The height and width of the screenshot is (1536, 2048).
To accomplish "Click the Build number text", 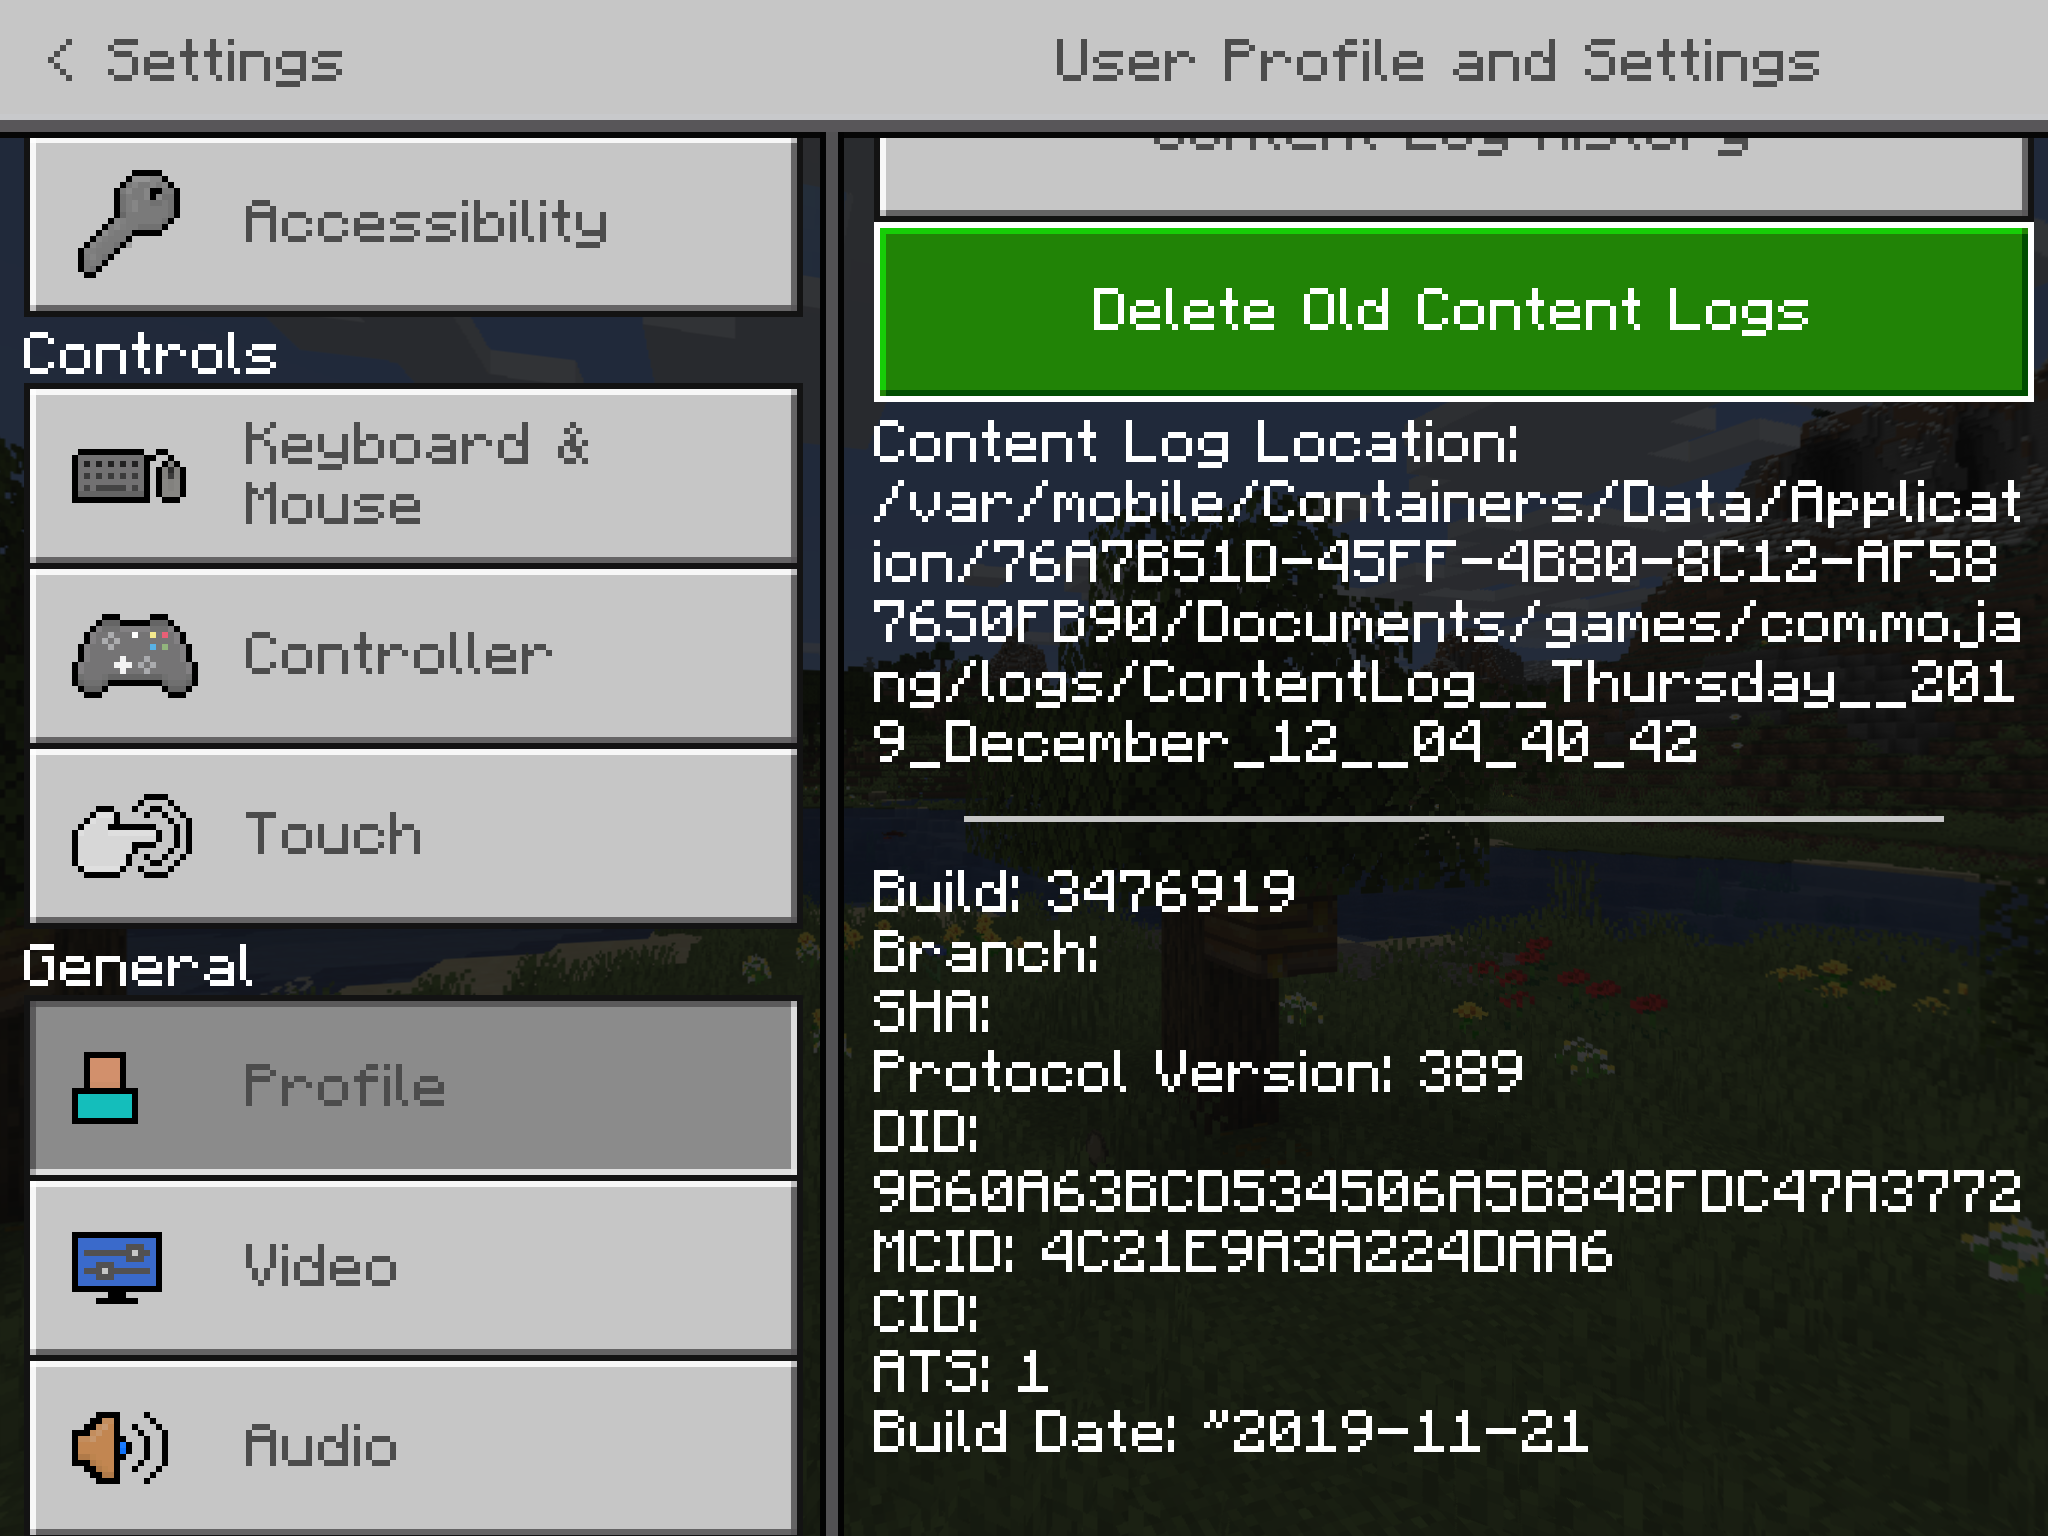I will click(x=1084, y=890).
